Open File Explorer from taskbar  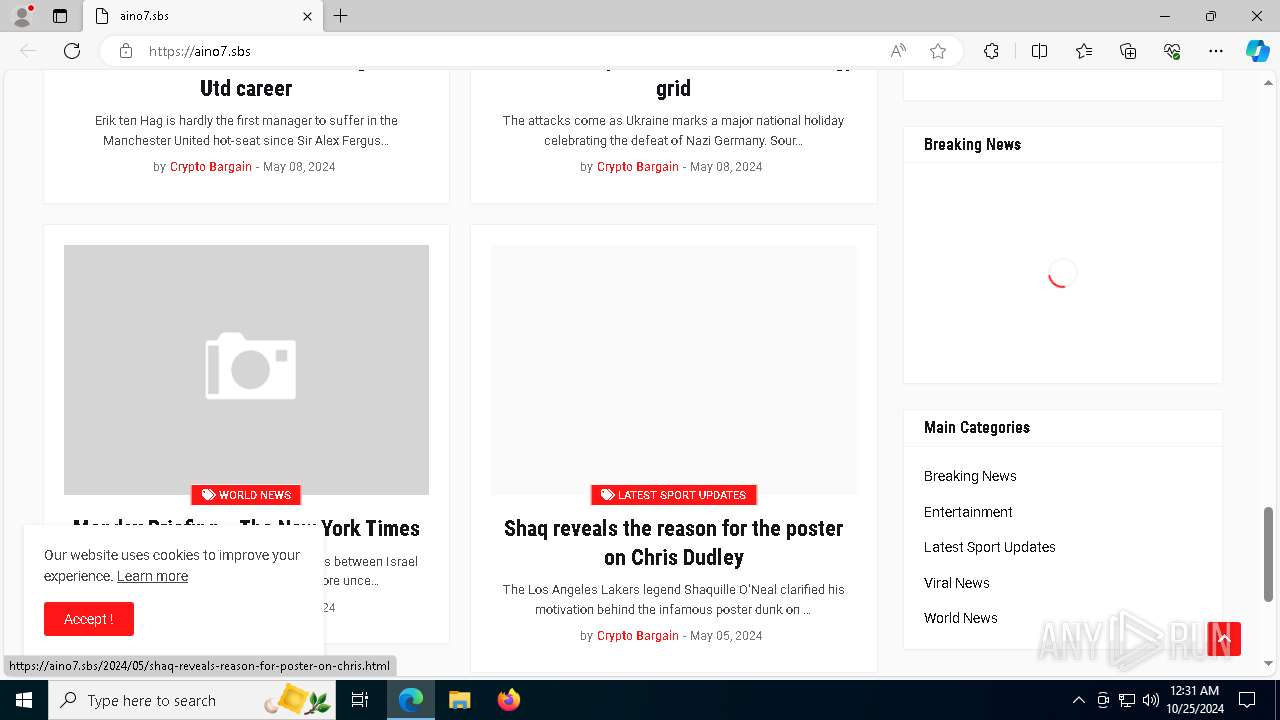(x=459, y=700)
